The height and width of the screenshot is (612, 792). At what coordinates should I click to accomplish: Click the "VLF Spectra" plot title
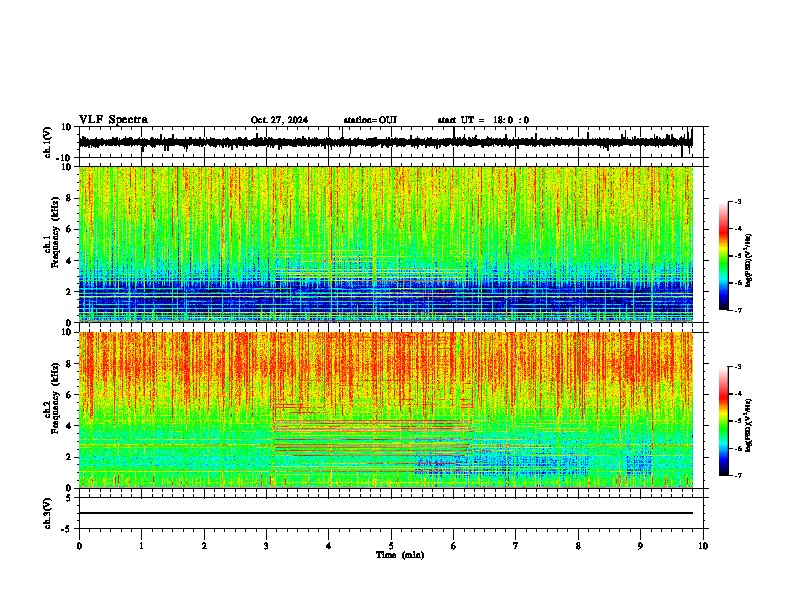tap(113, 120)
